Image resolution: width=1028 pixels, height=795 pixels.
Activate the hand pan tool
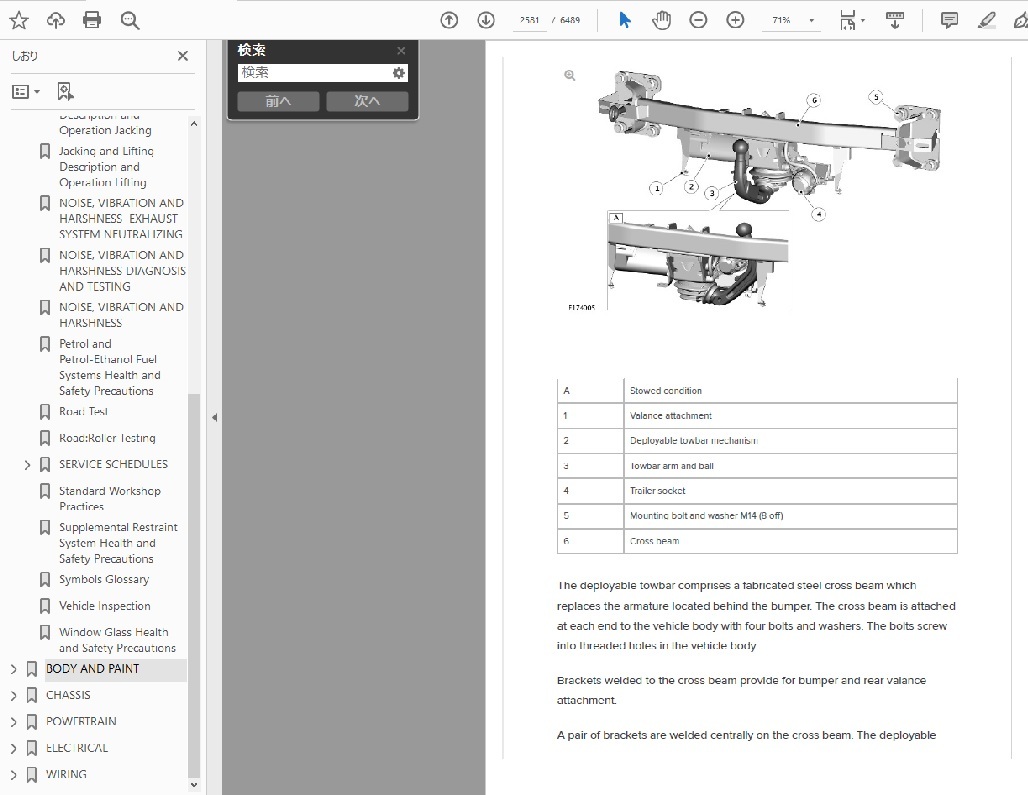662,20
